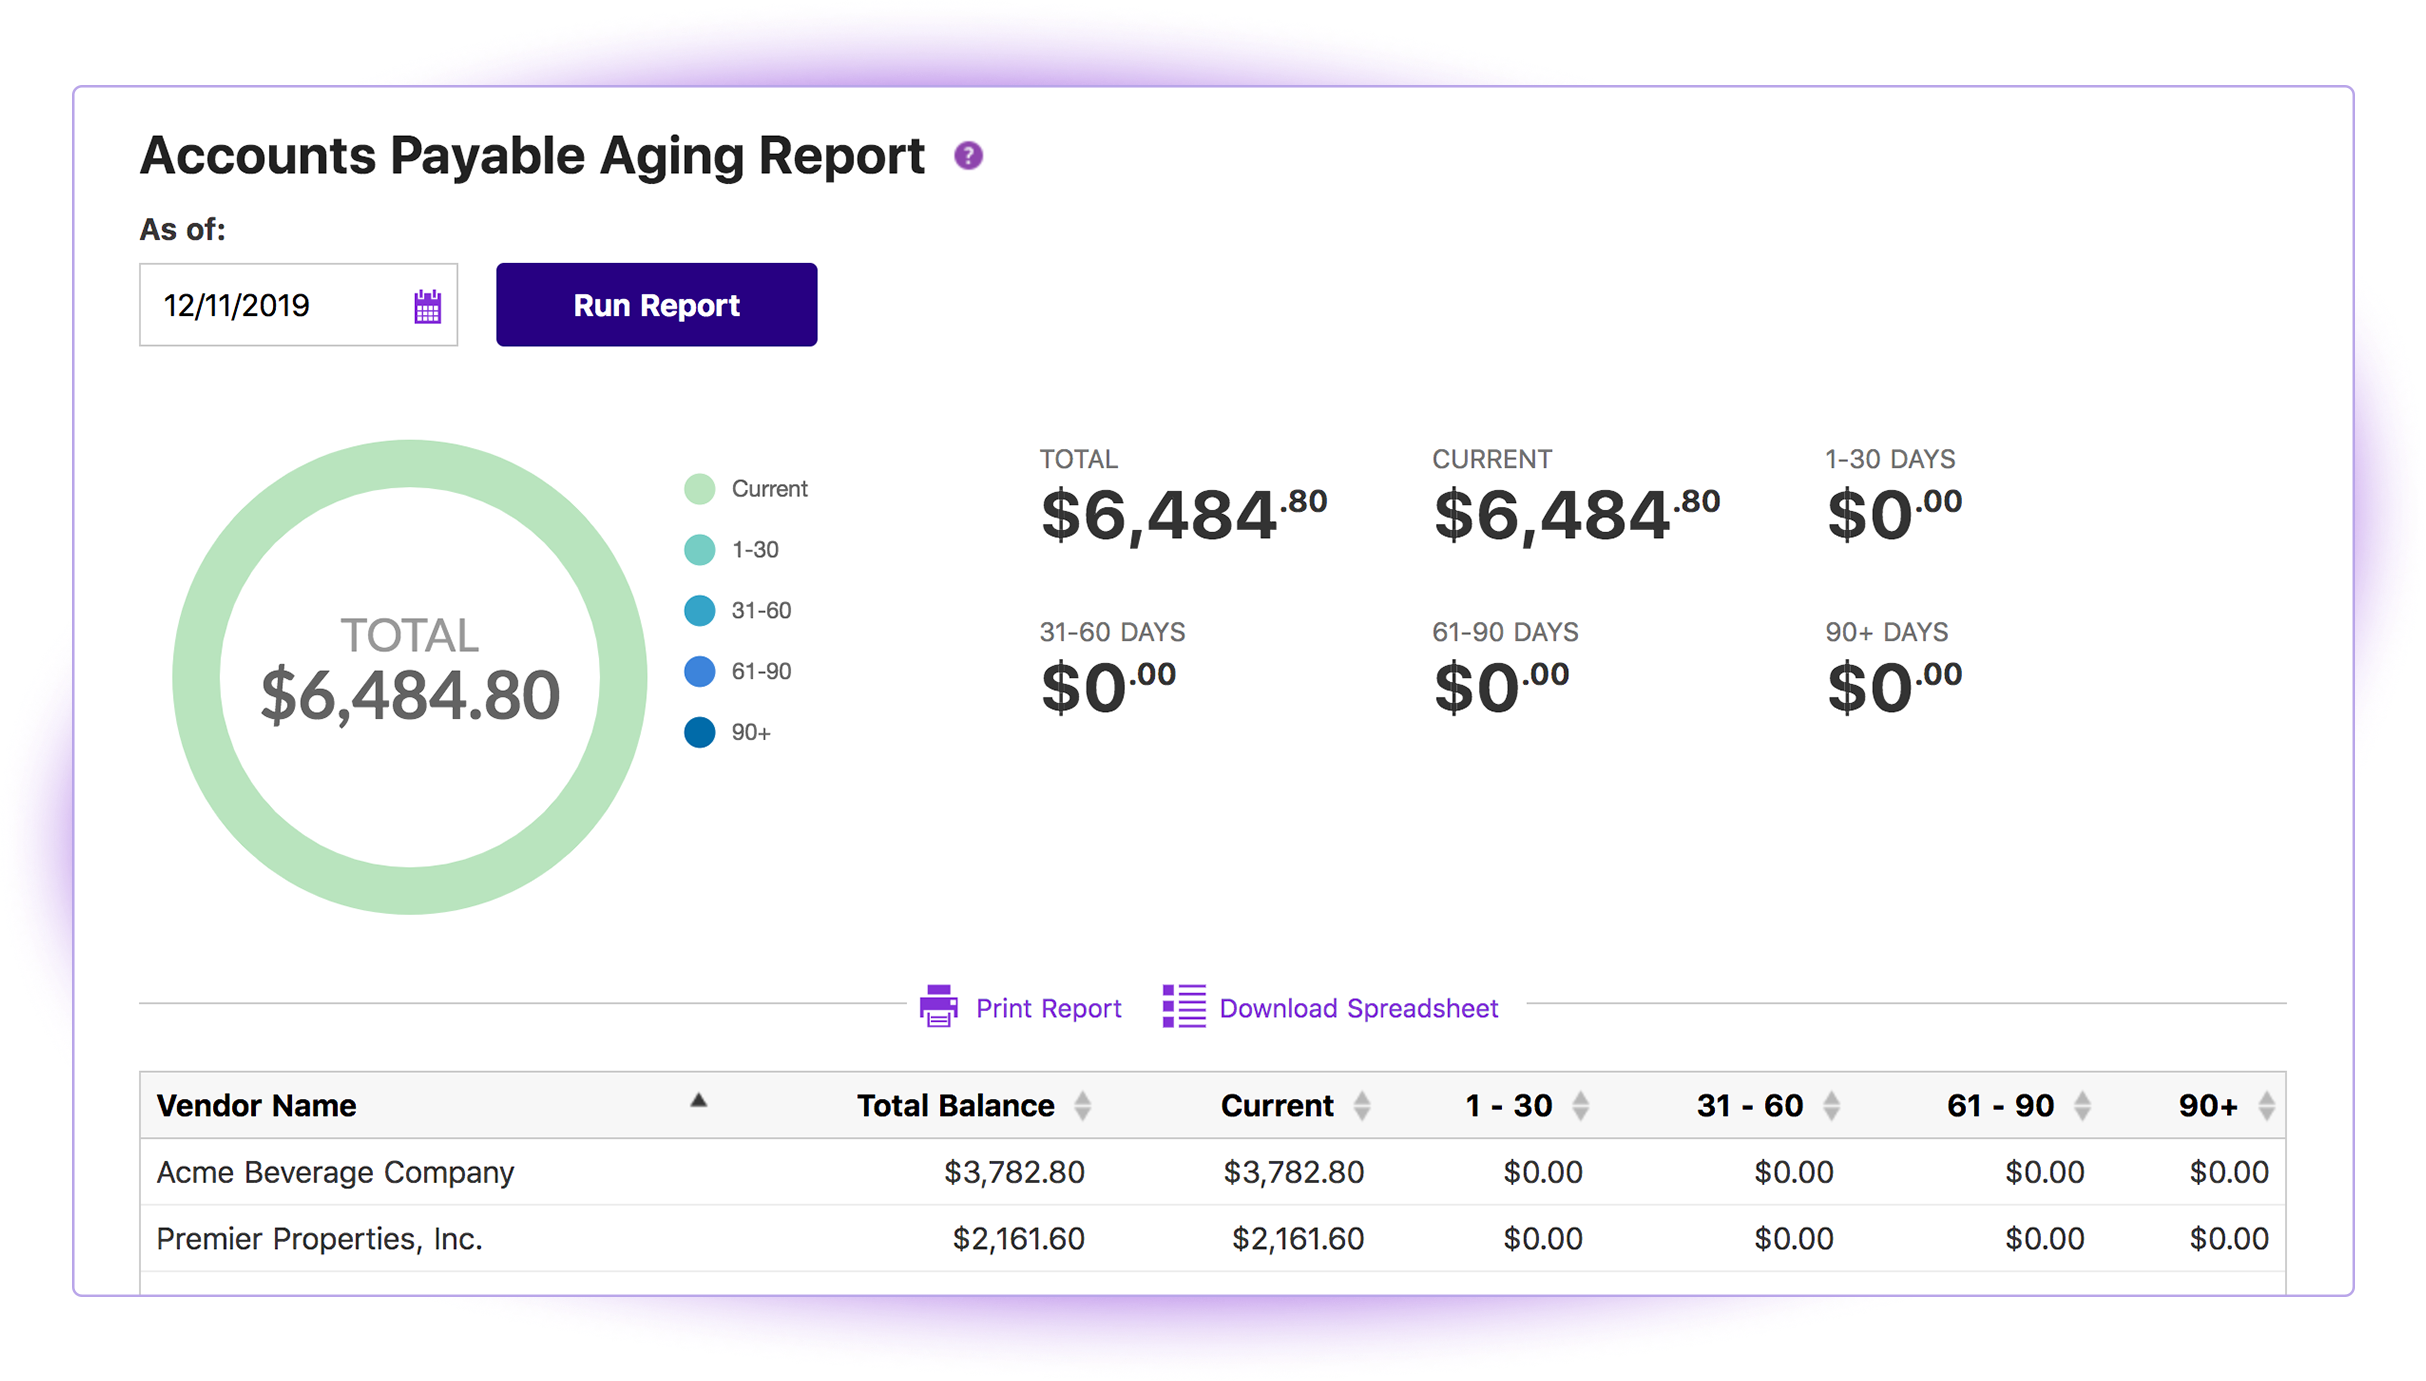Sort by Current column arrows

[x=1361, y=1106]
